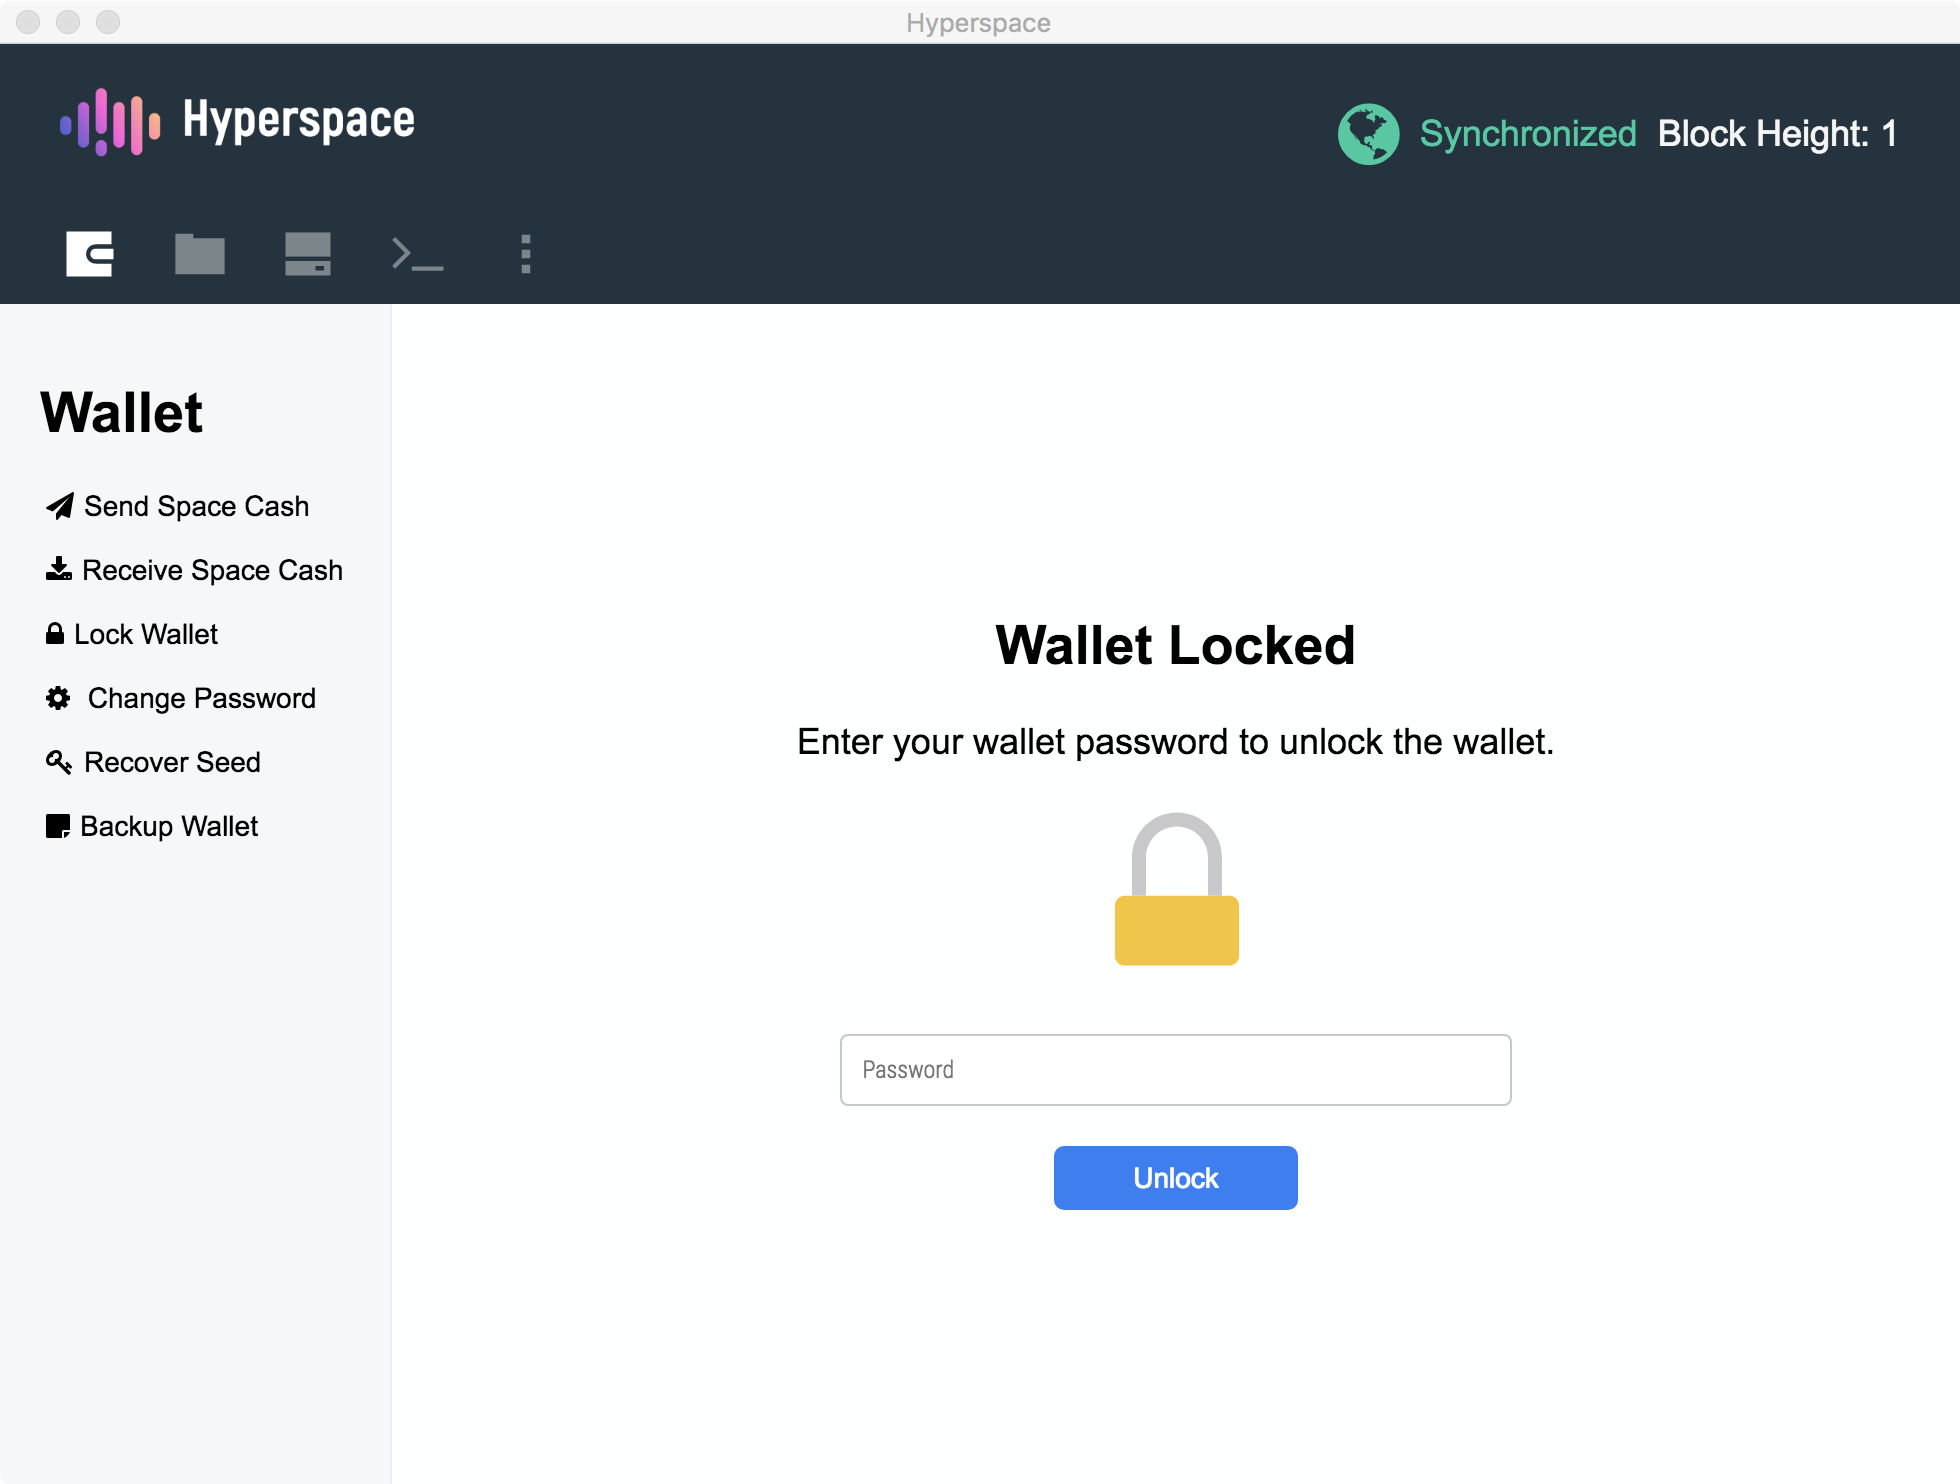Select Send Space Cash in sidebar
This screenshot has height=1484, width=1960.
tap(196, 507)
